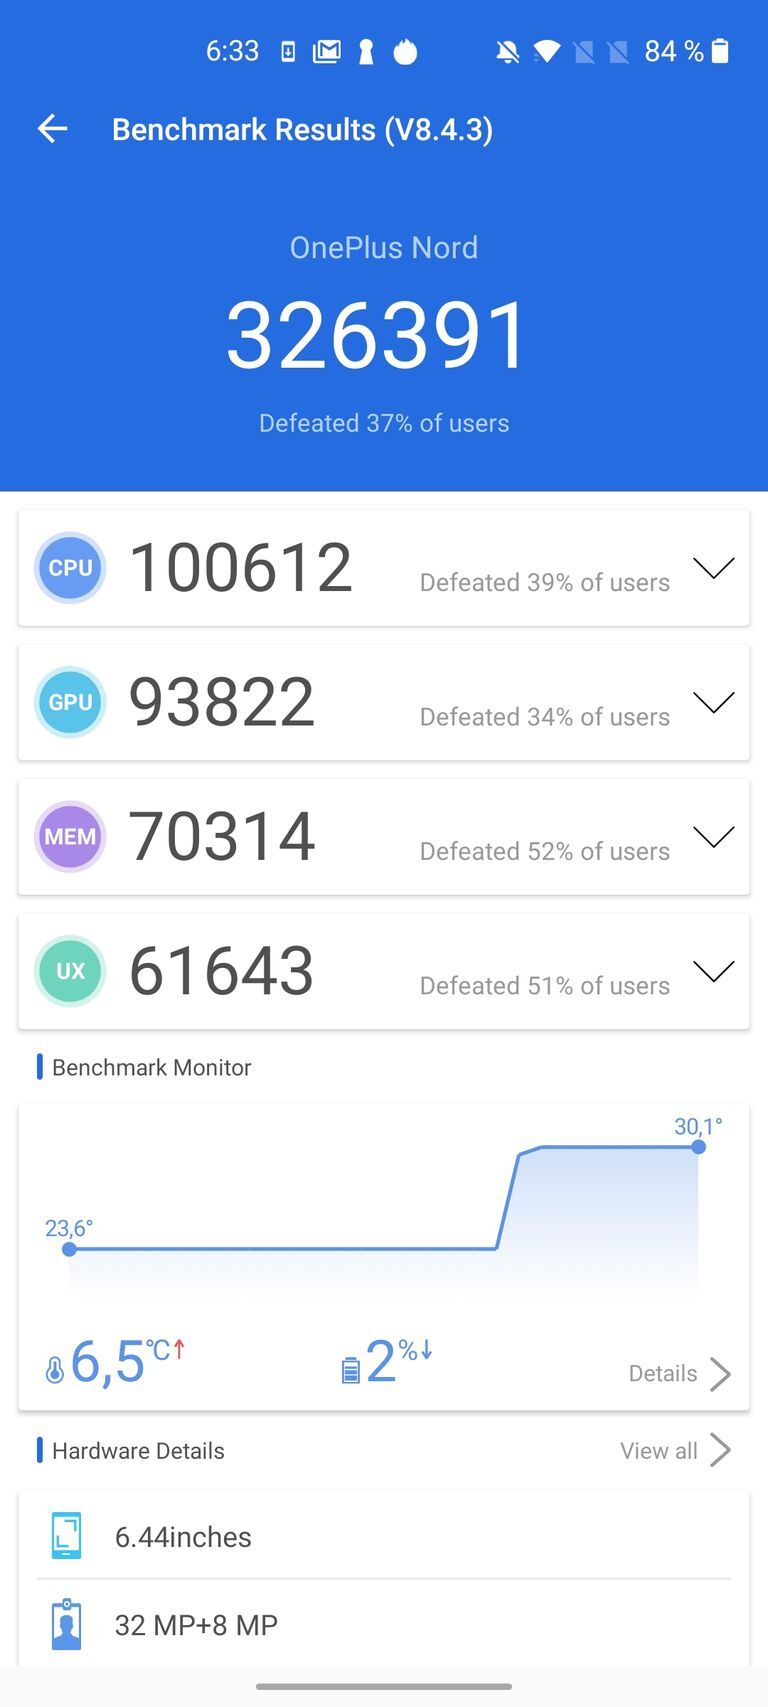Tap the GPU score circle icon
The width and height of the screenshot is (768, 1707).
[70, 702]
